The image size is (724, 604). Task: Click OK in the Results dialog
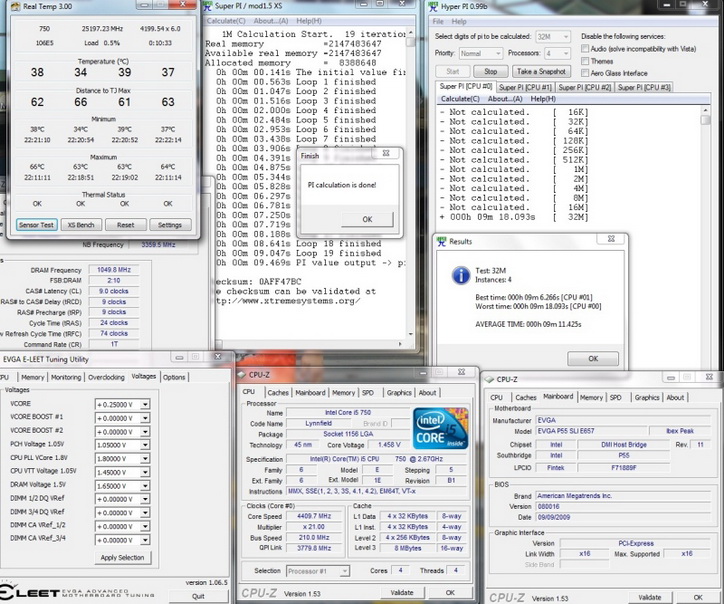[593, 359]
